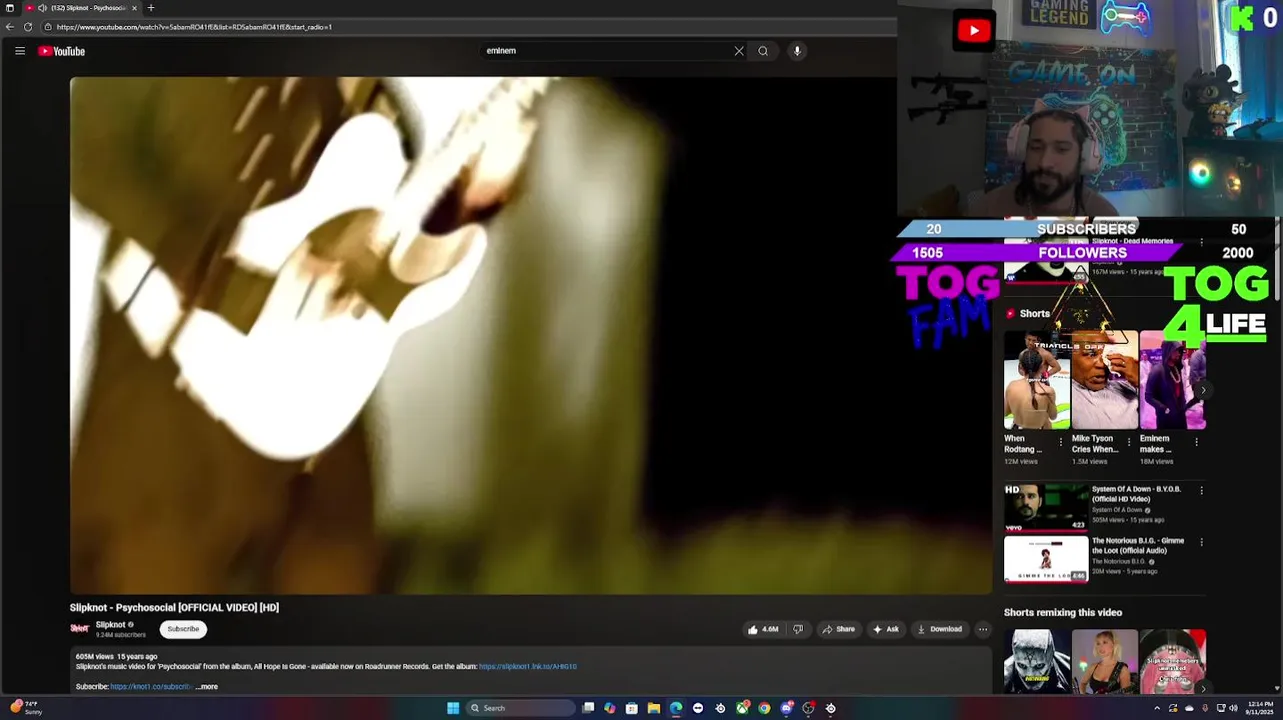Show next Shorts with right chevron
This screenshot has width=1283, height=720.
point(1203,390)
